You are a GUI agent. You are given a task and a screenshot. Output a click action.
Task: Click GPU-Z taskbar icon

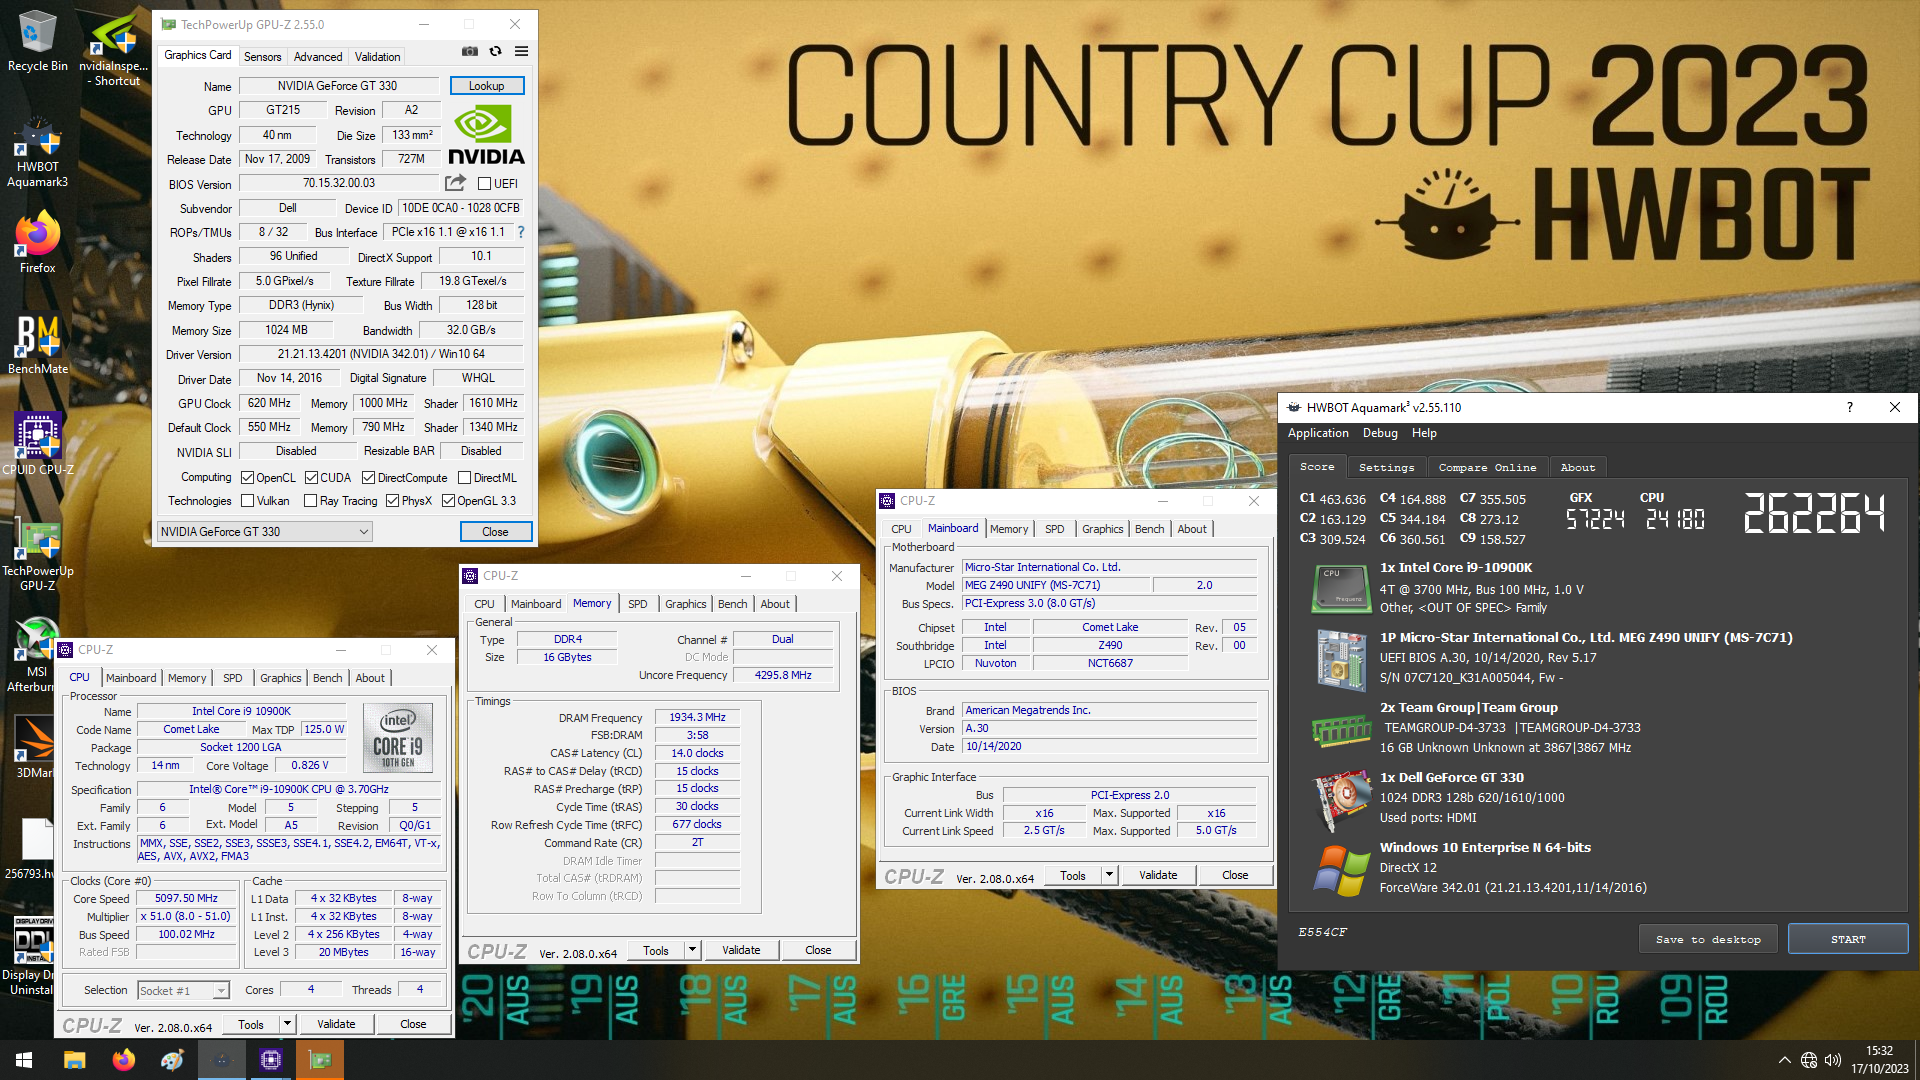click(320, 1060)
